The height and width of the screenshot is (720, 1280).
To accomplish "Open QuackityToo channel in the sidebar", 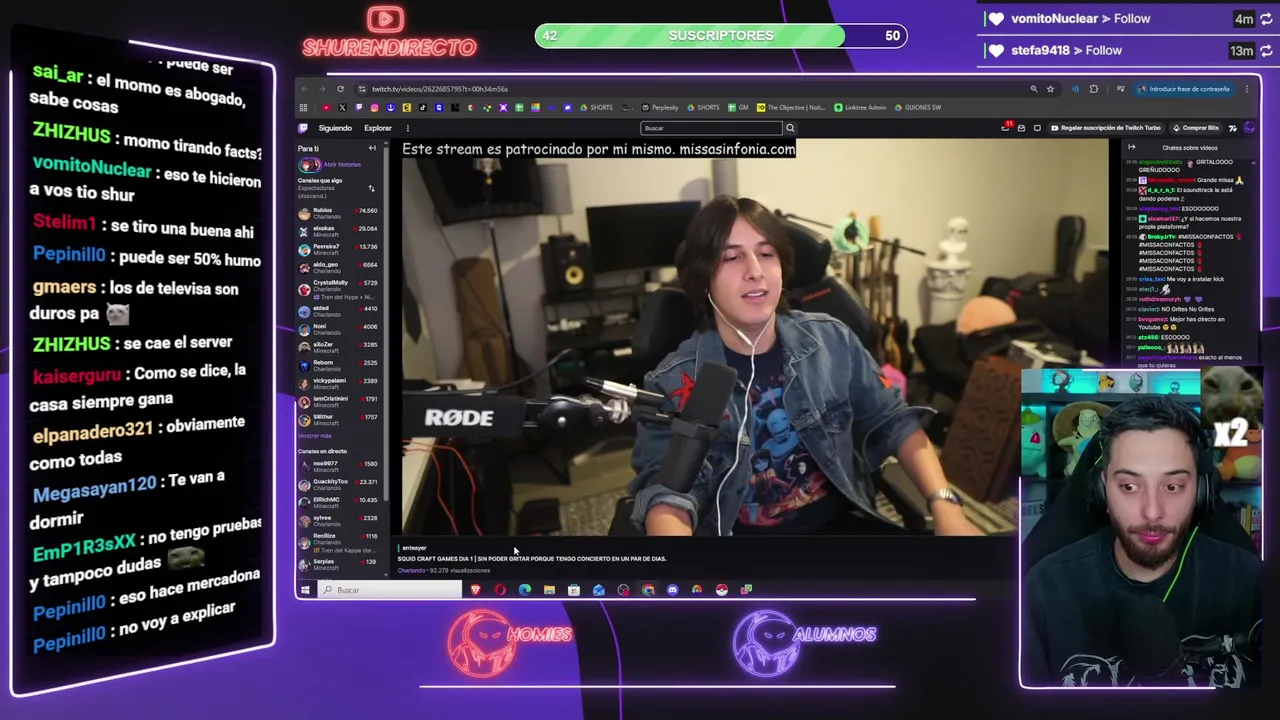I will (338, 484).
